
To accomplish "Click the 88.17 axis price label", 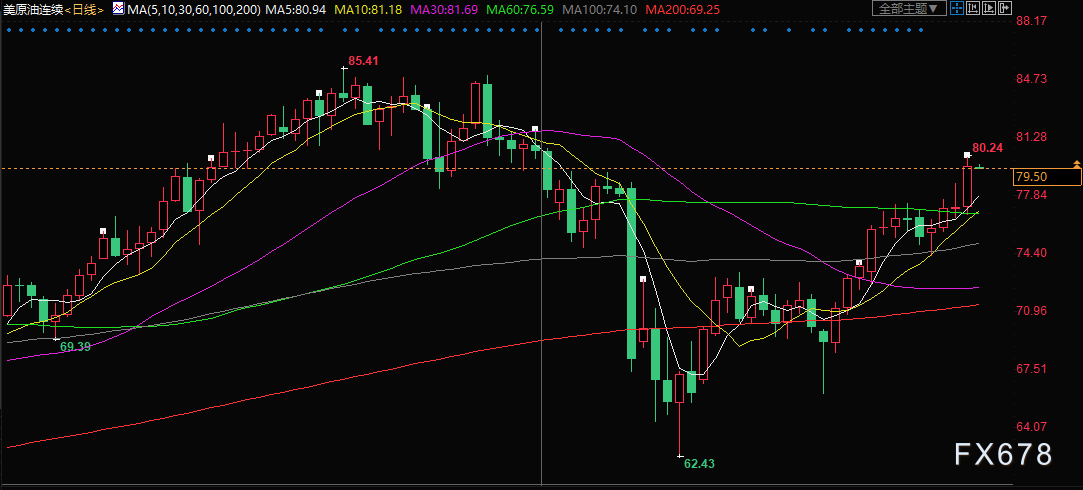I will click(x=1032, y=21).
